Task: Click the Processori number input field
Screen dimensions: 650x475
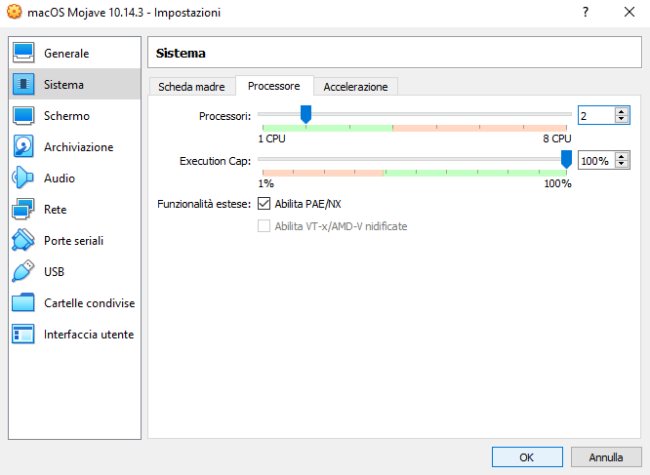Action: click(595, 116)
